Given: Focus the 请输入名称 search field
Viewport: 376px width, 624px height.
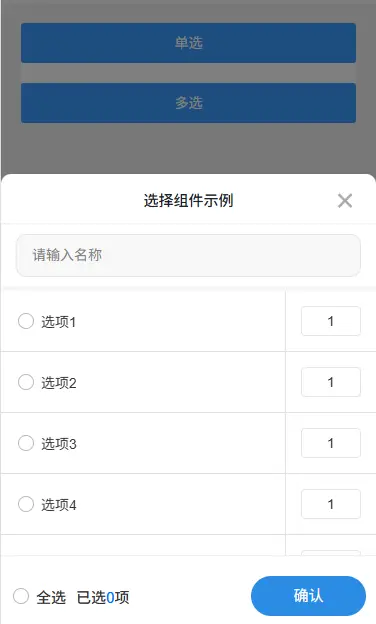Looking at the screenshot, I should tap(188, 255).
